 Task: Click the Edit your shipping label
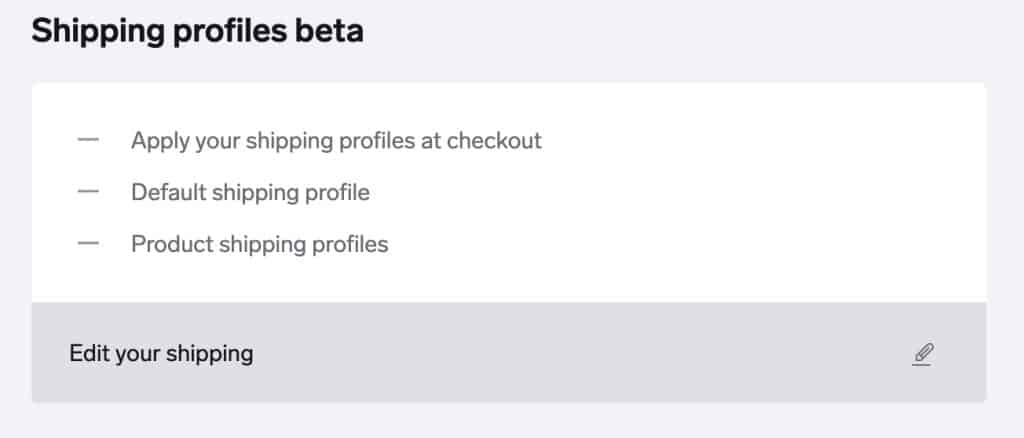[161, 353]
